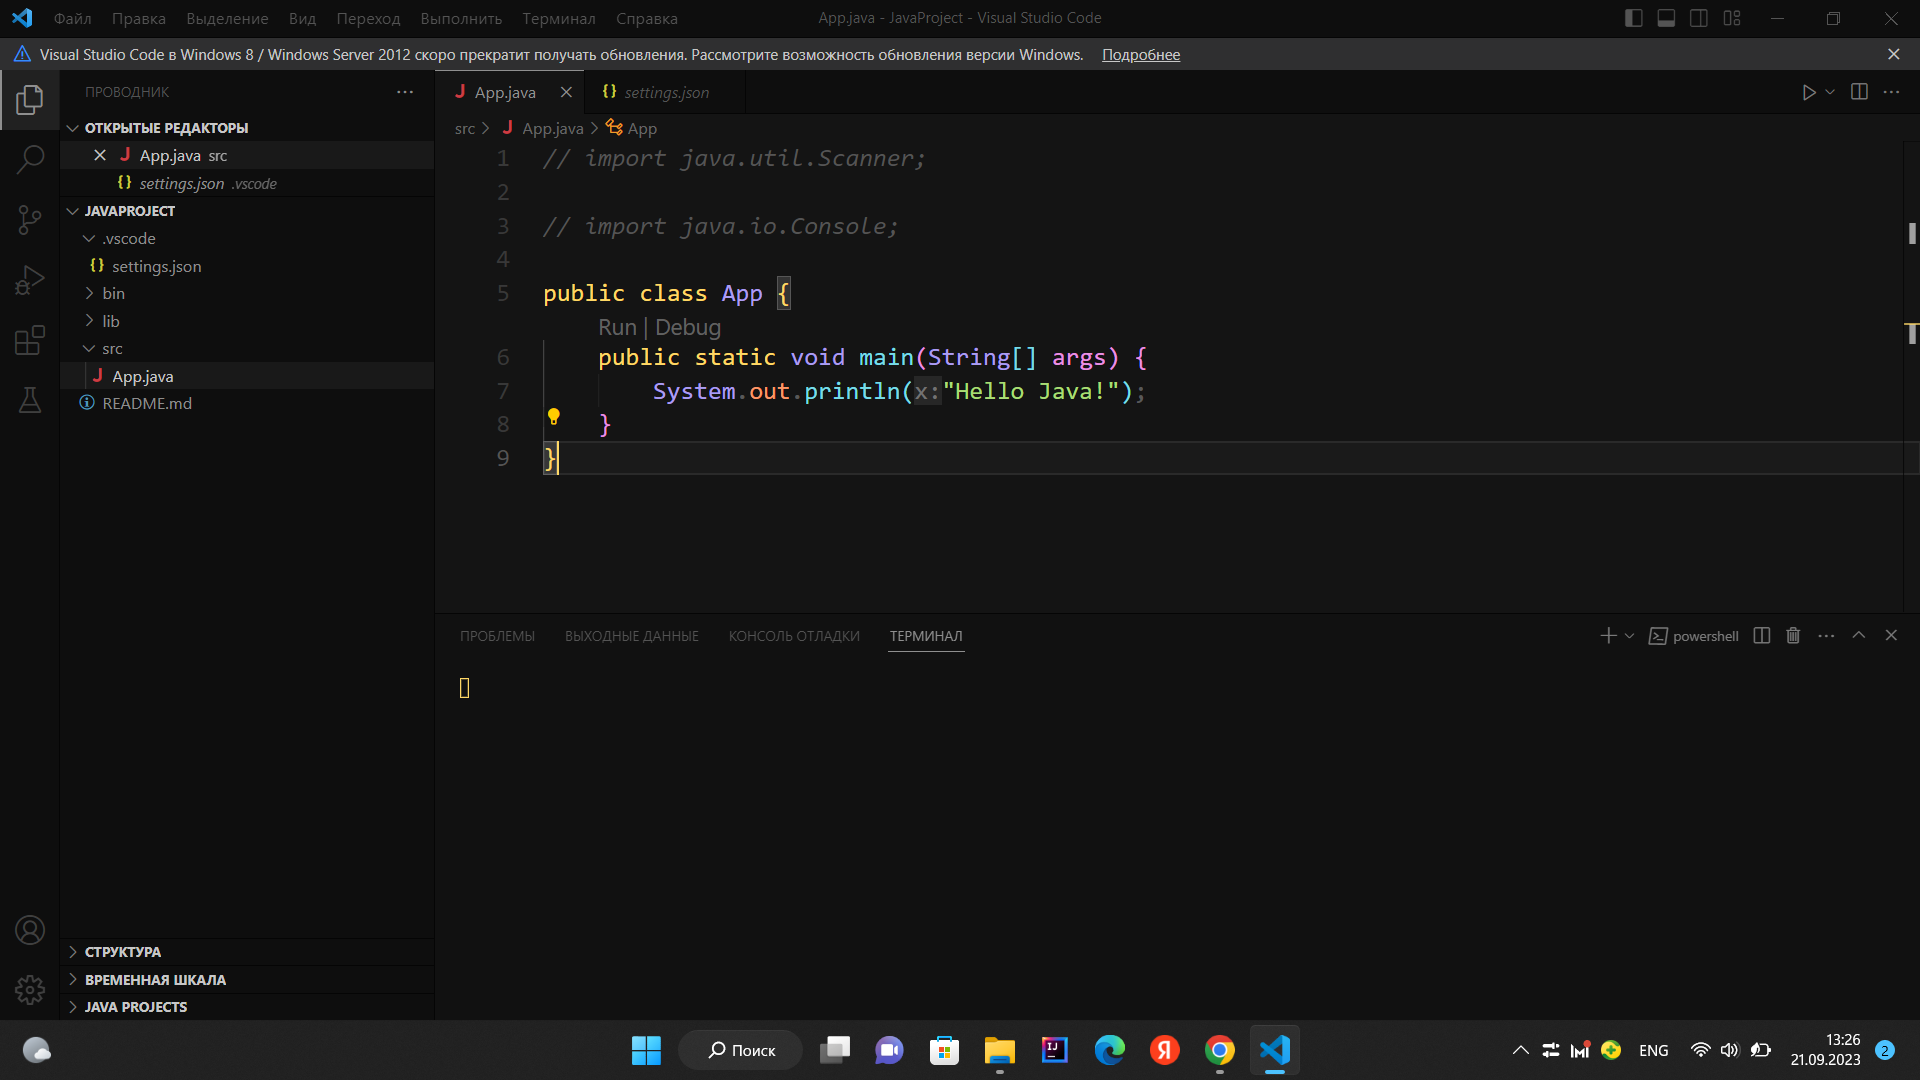Create a new terminal with plus icon
Viewport: 1920px width, 1080px height.
pos(1608,636)
